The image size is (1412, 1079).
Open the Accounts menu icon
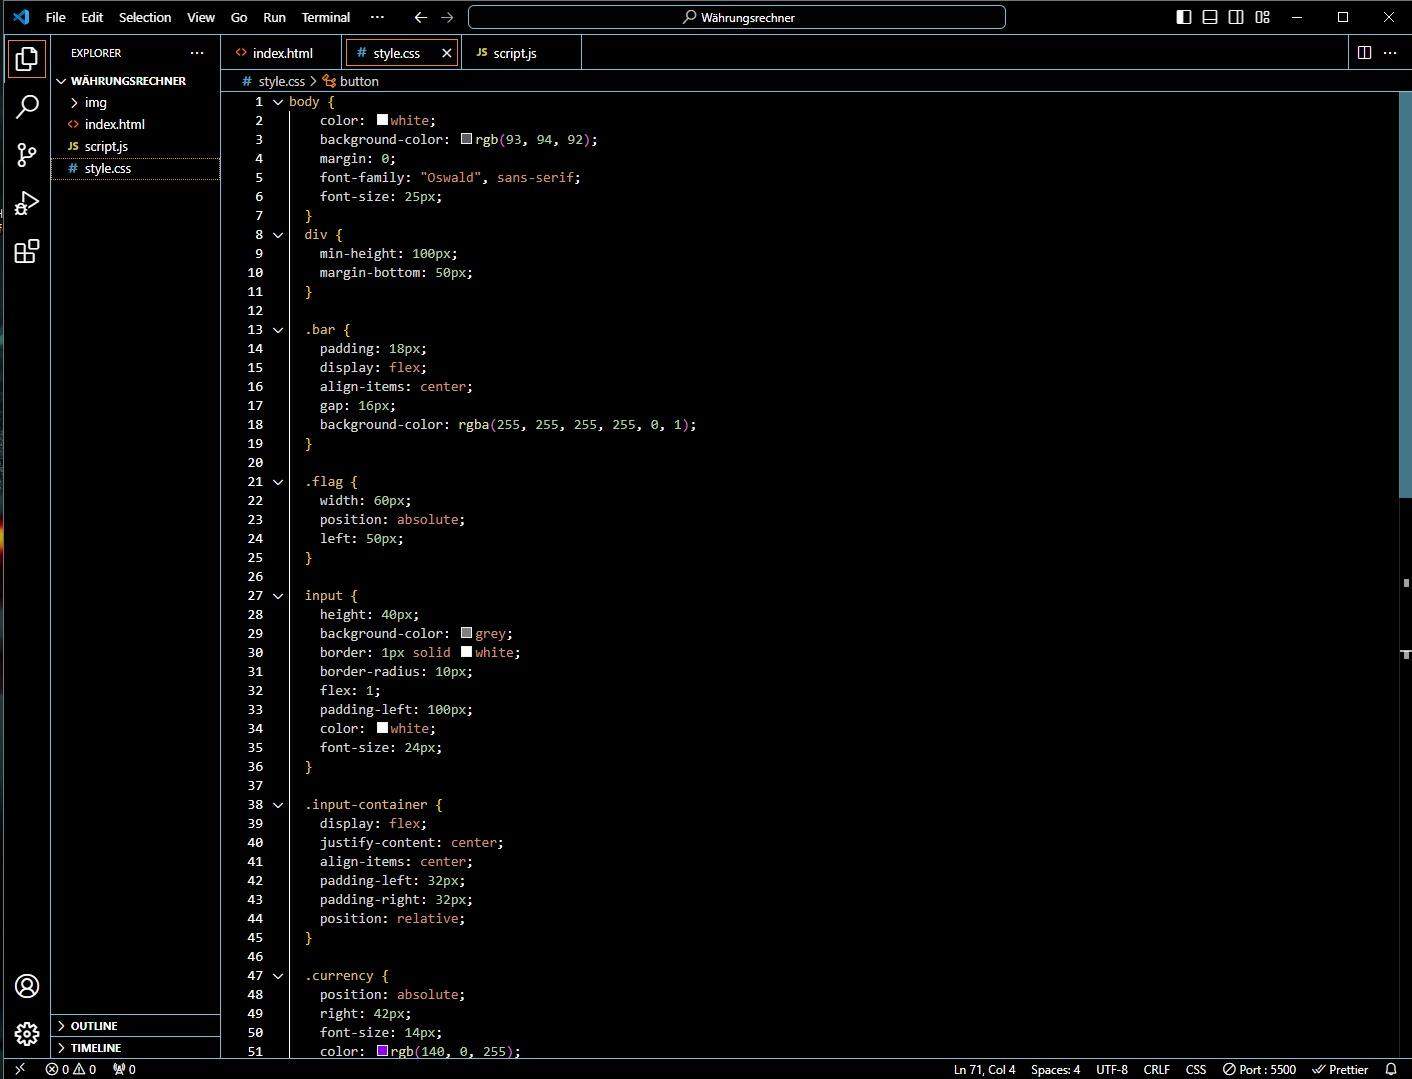(x=27, y=986)
